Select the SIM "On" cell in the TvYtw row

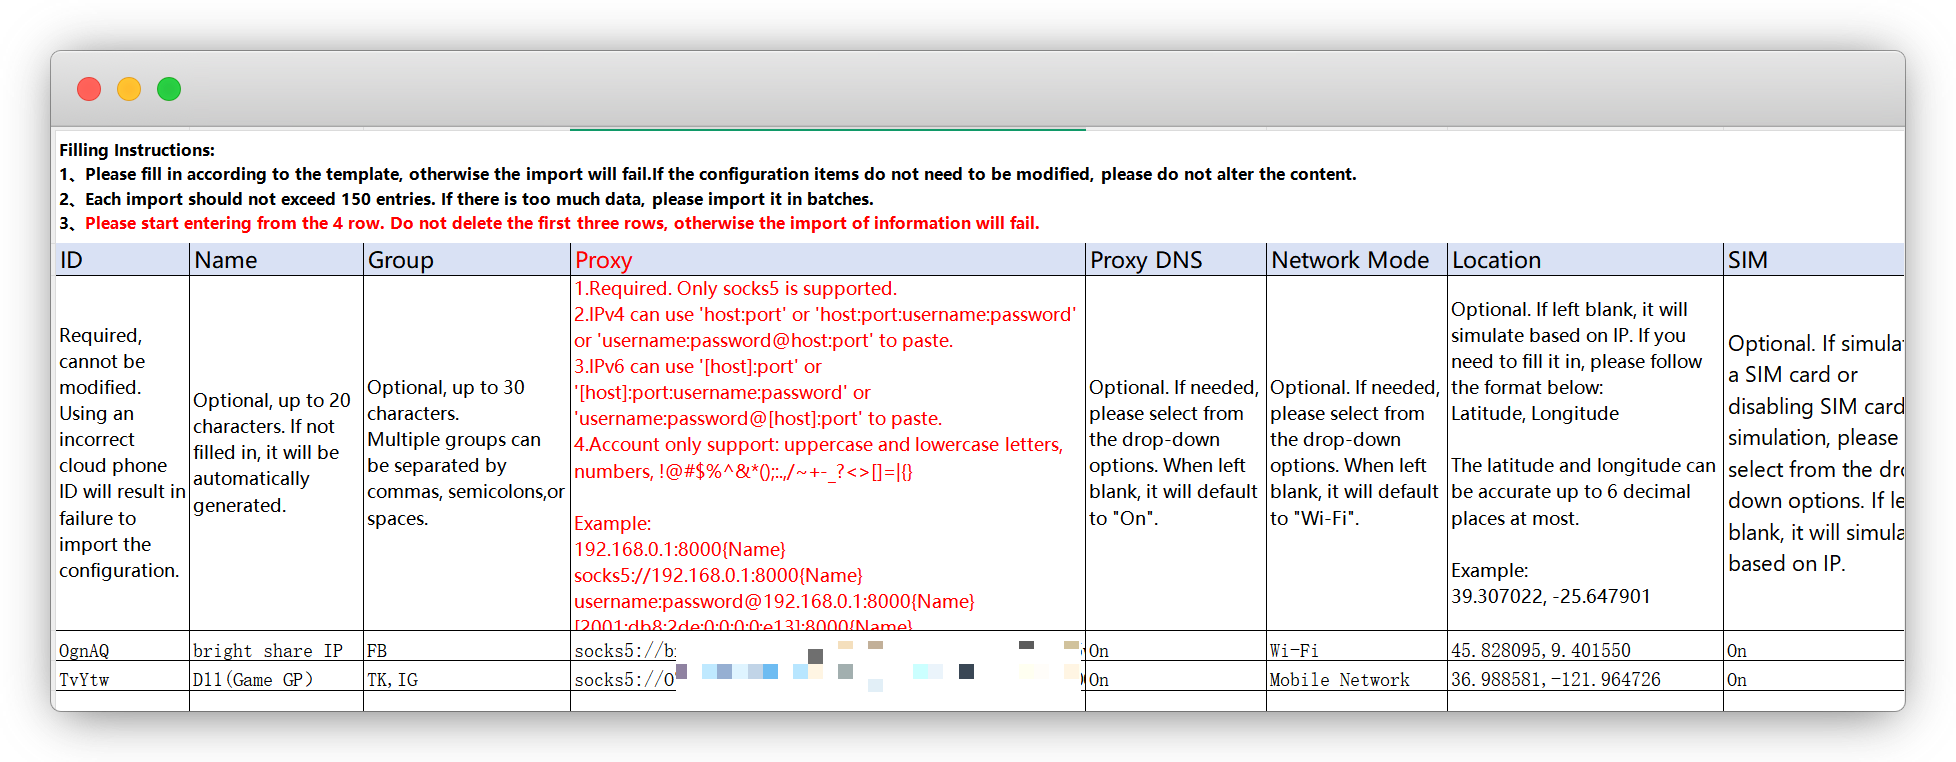tap(1814, 676)
